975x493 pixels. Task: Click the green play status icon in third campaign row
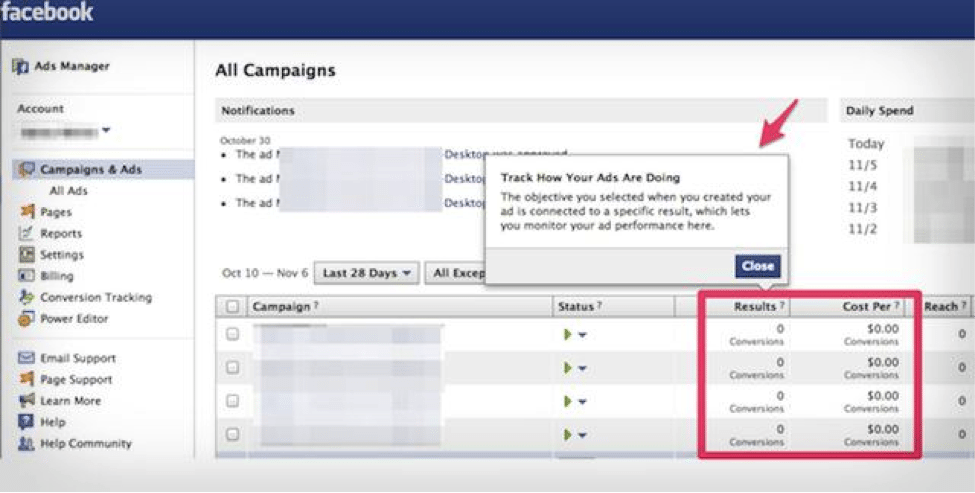567,402
